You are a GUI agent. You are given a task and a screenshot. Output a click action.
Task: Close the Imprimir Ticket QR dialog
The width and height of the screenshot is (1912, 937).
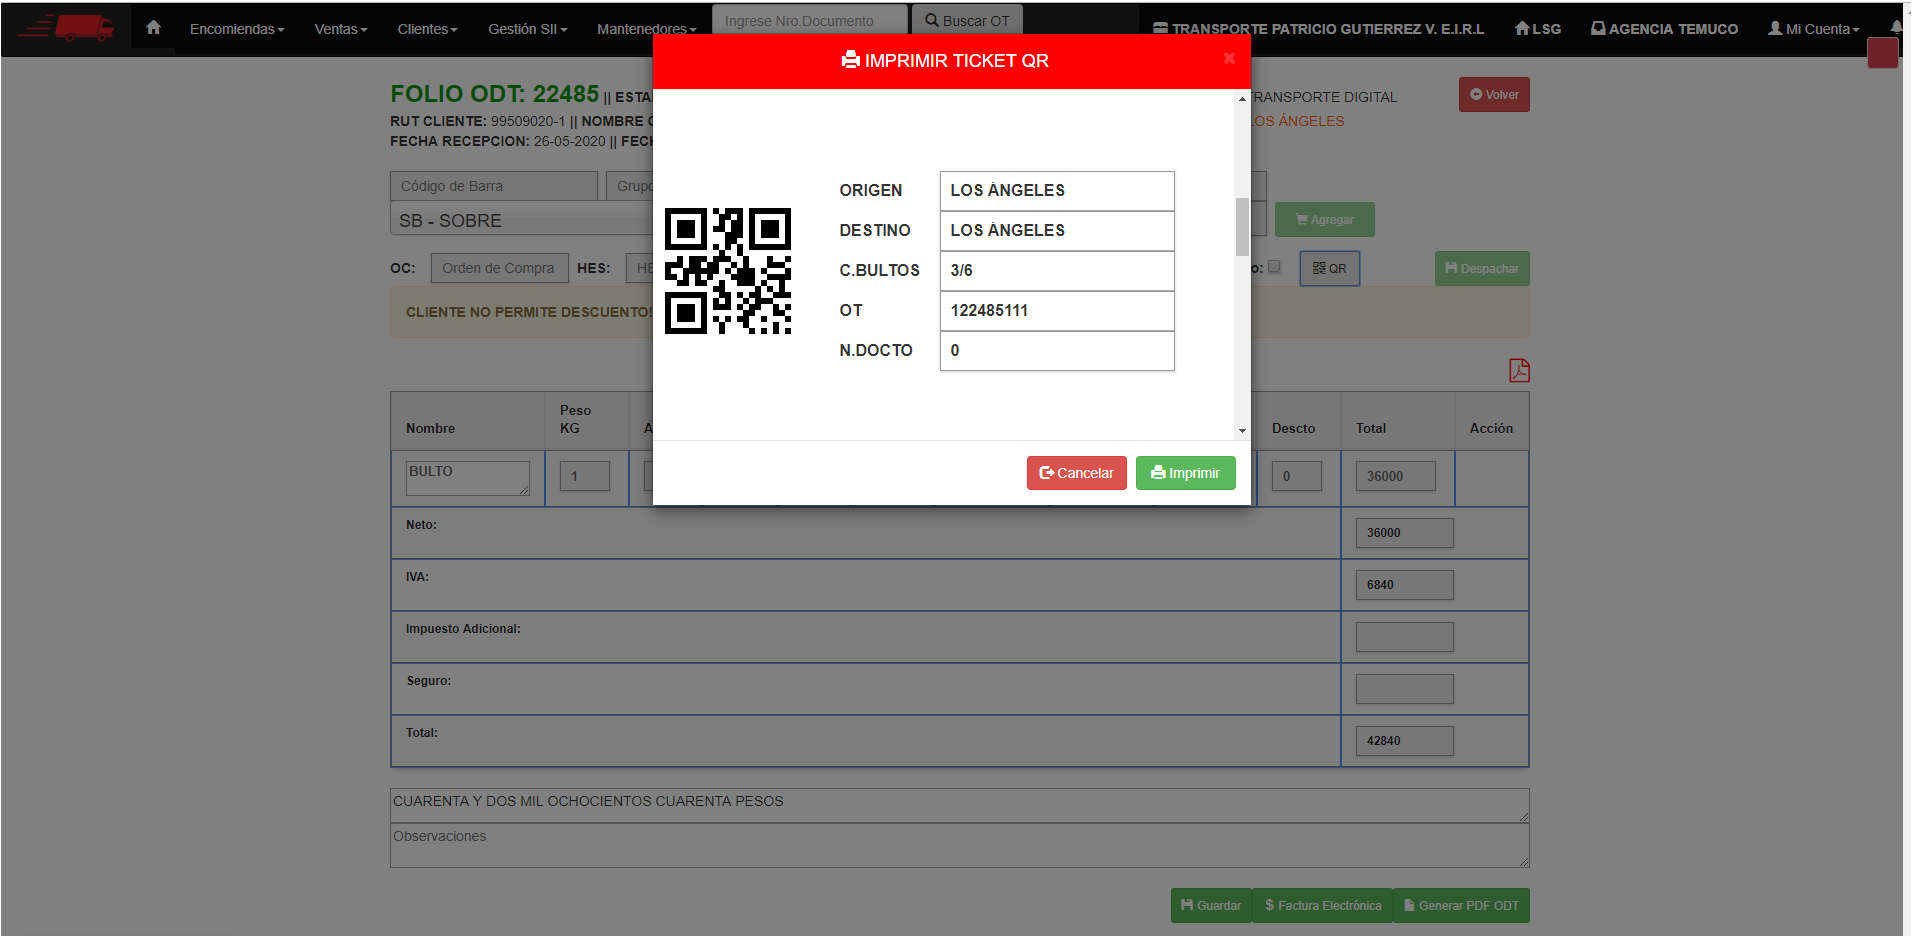[1229, 59]
